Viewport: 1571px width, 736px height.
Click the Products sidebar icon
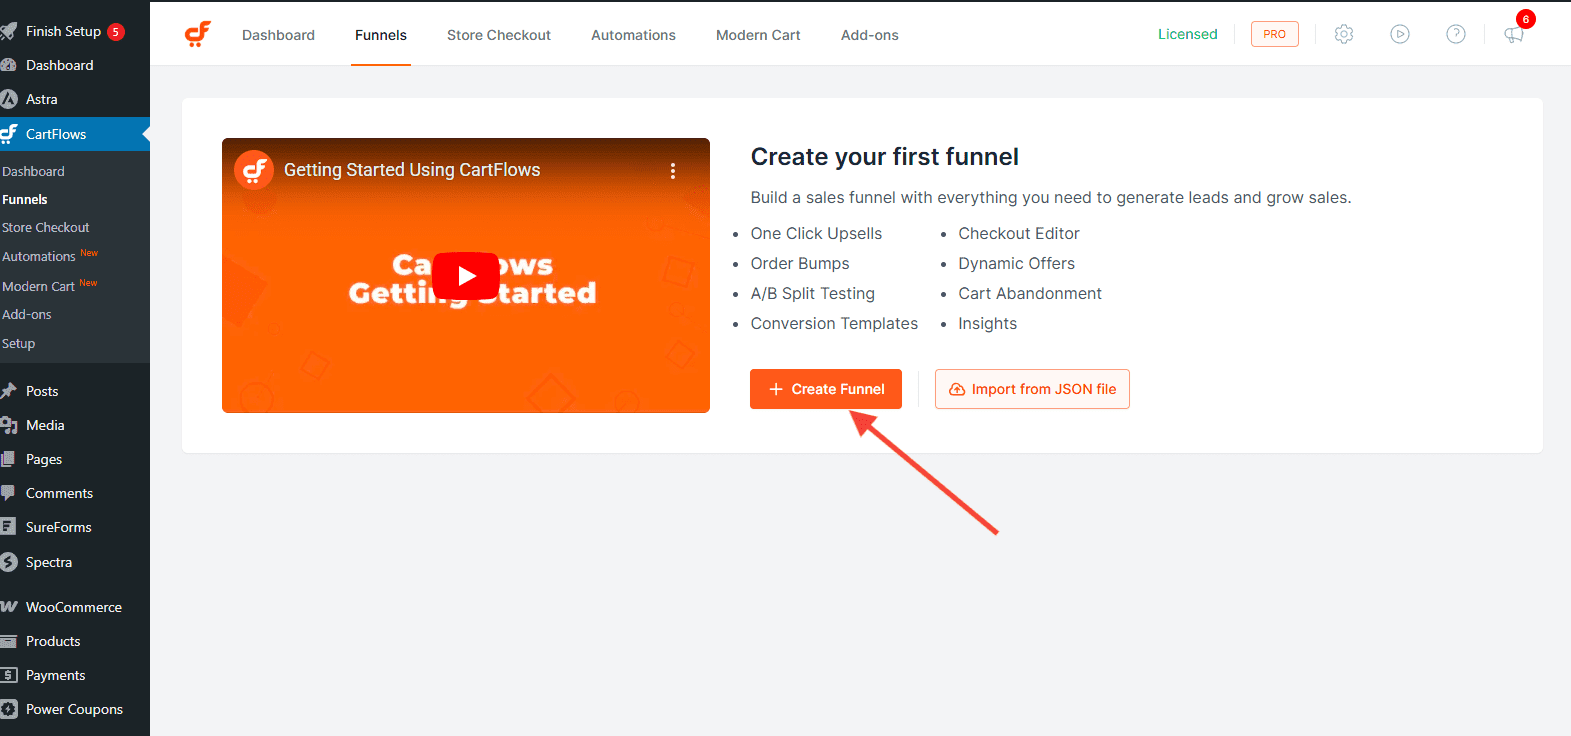(x=9, y=641)
